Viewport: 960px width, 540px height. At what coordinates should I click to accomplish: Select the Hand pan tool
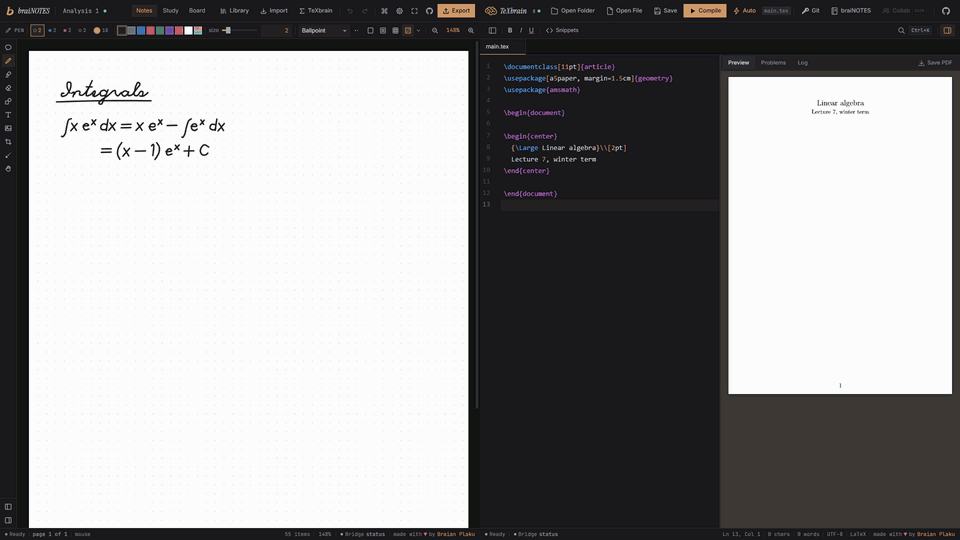(x=8, y=168)
